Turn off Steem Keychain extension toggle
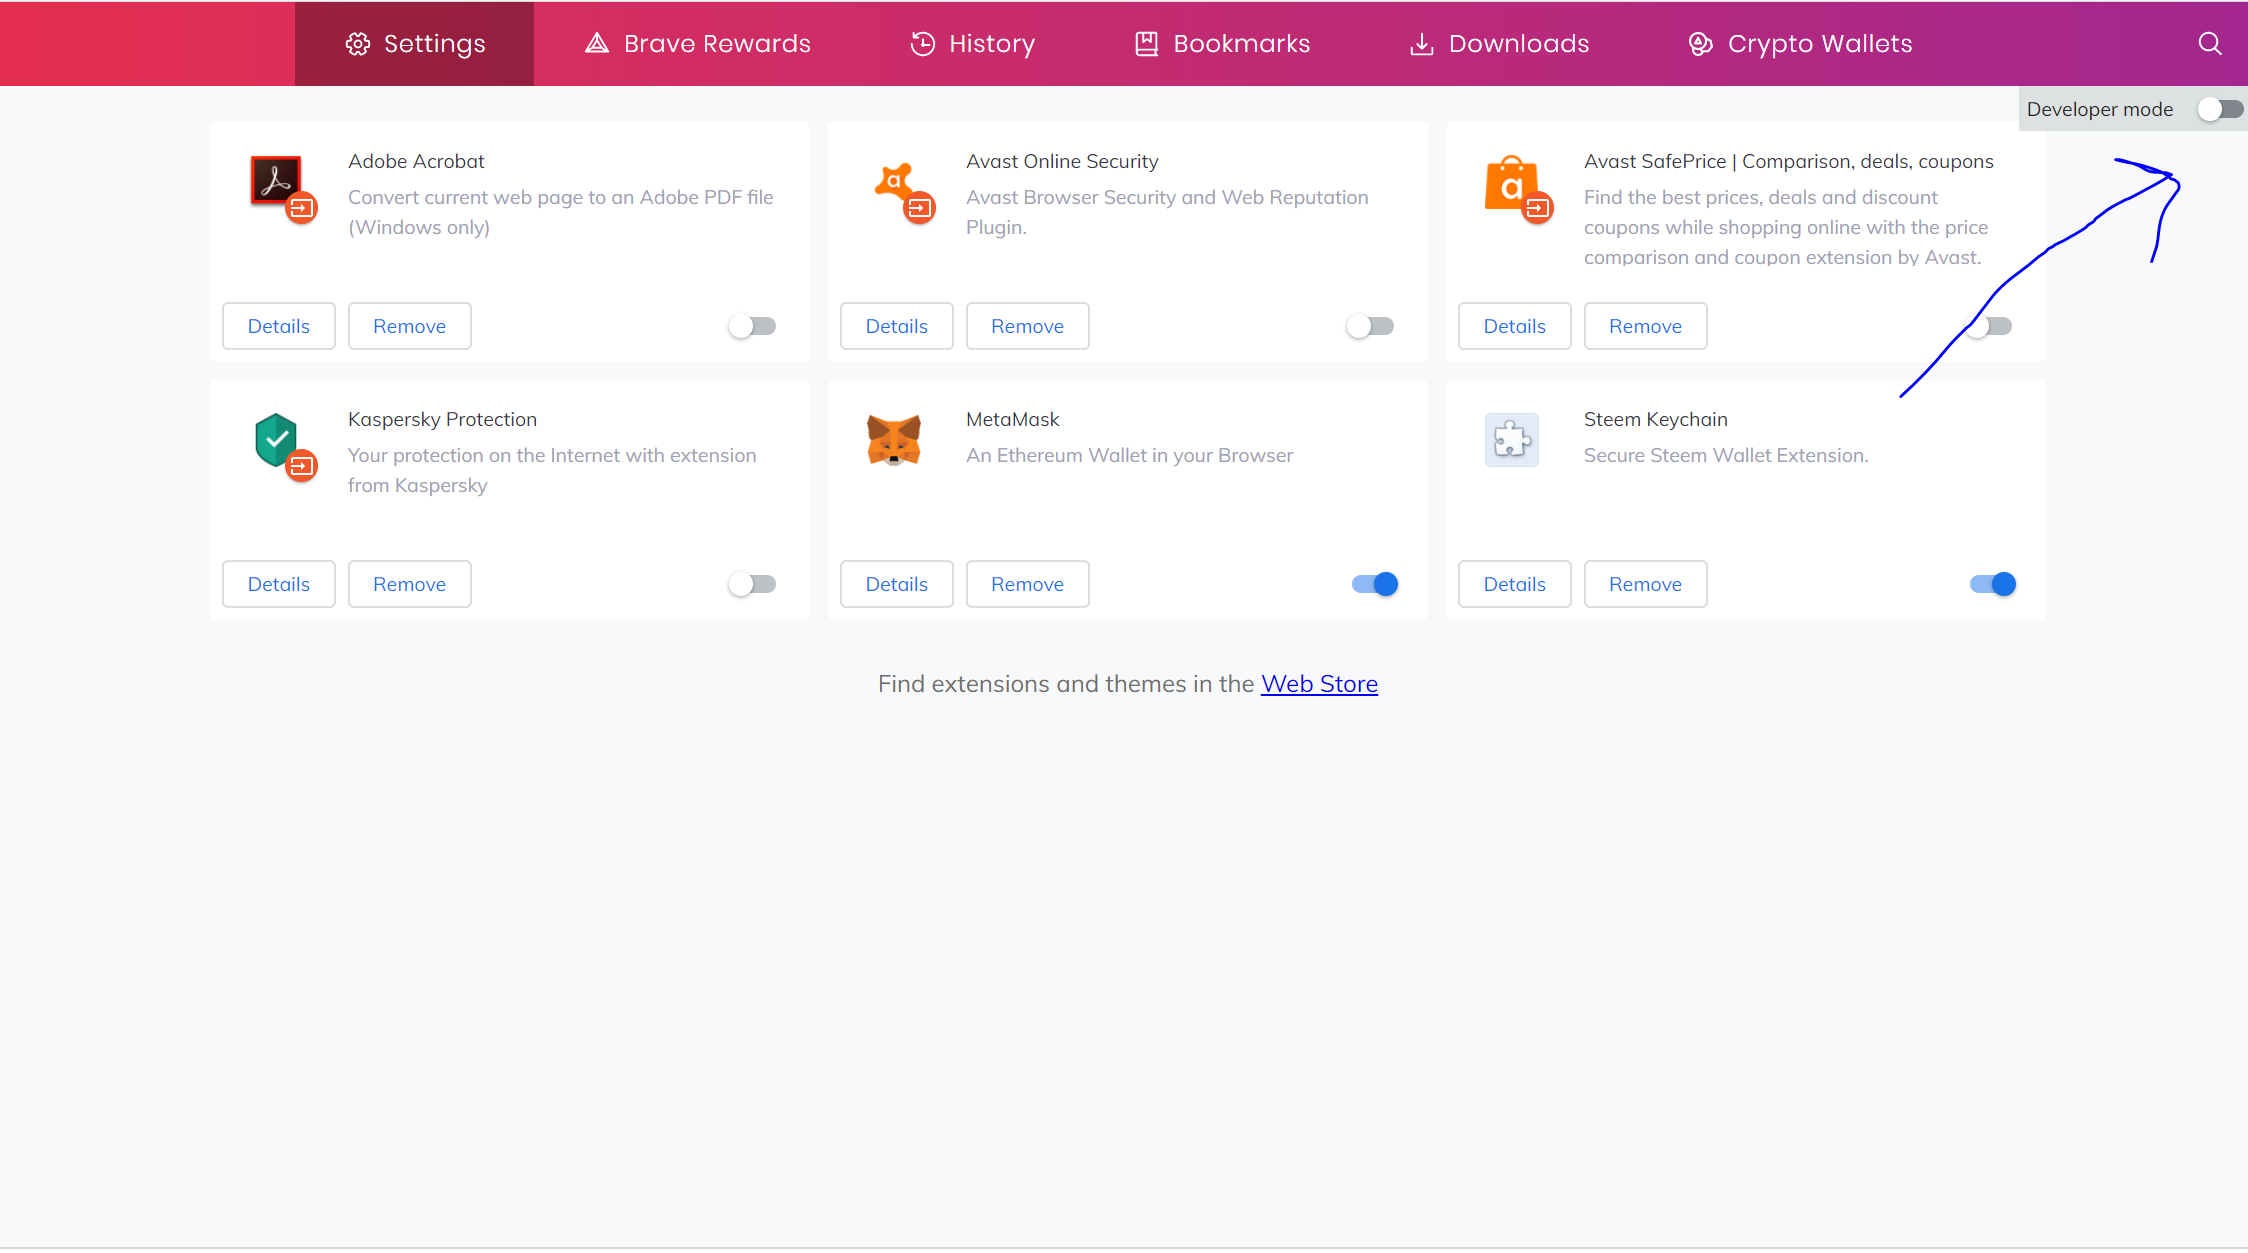 point(1993,584)
